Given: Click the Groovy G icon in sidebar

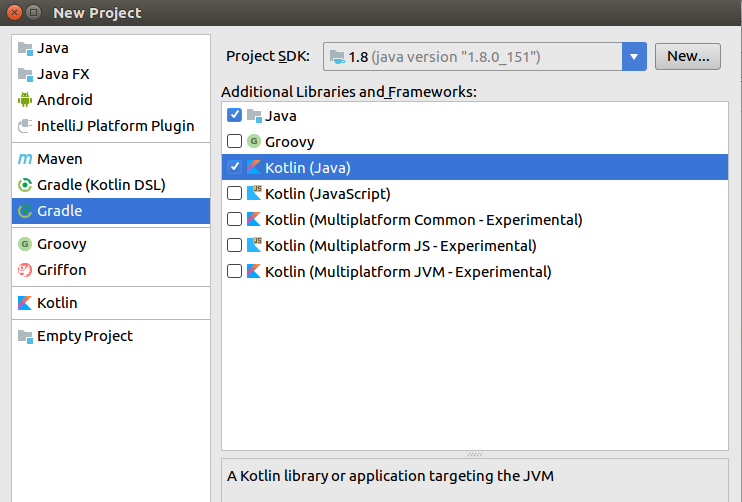Looking at the screenshot, I should [25, 244].
